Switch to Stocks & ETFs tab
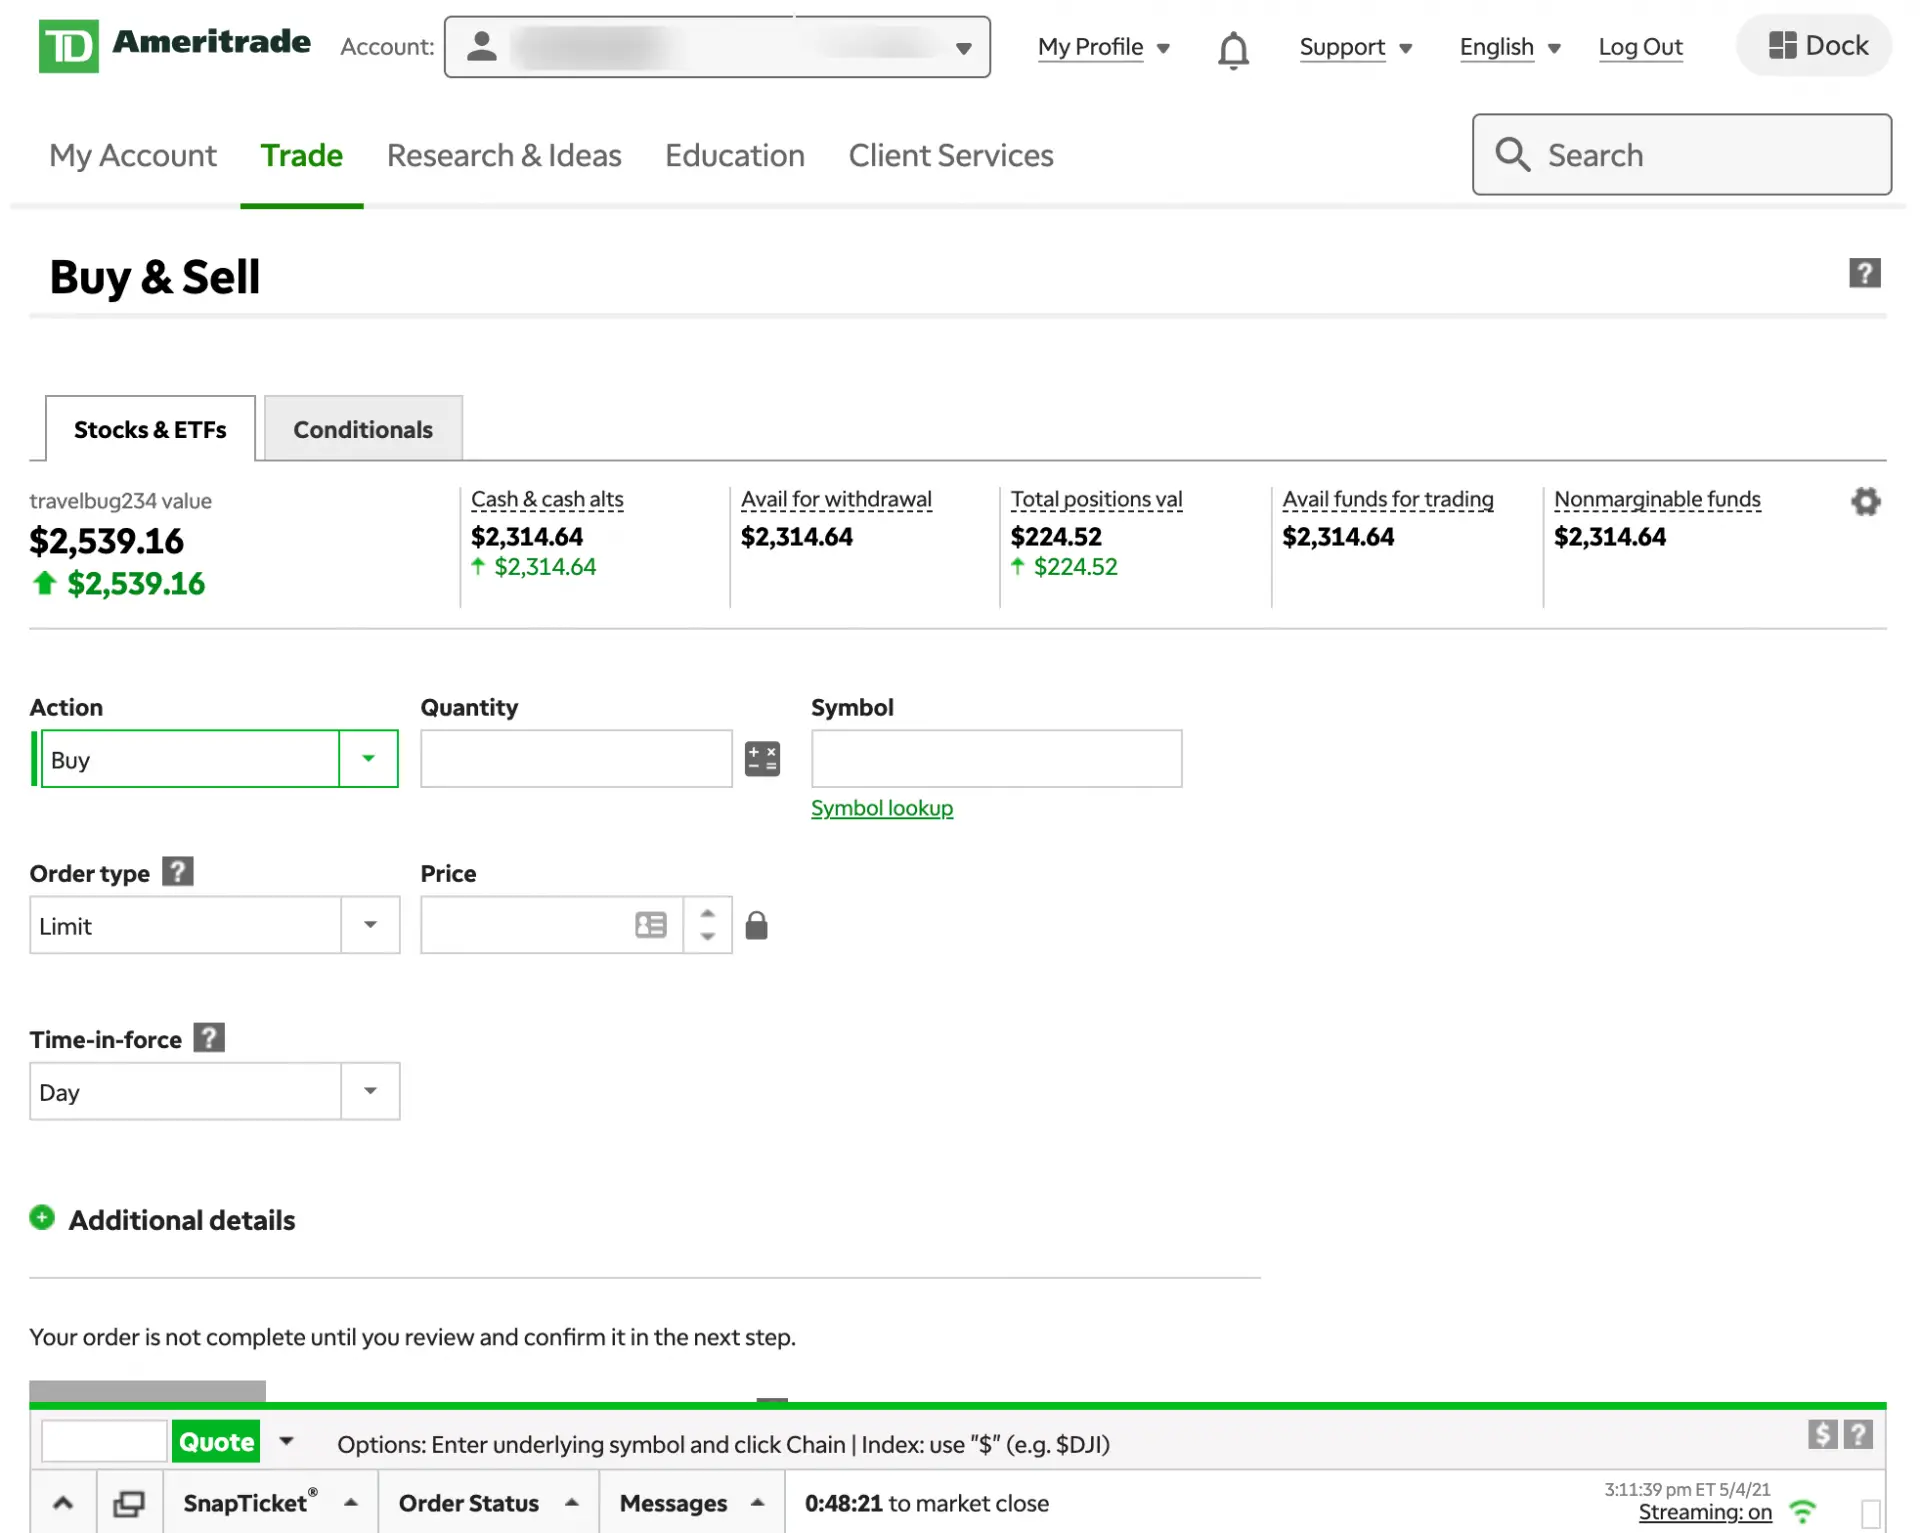1920x1533 pixels. pos(150,428)
